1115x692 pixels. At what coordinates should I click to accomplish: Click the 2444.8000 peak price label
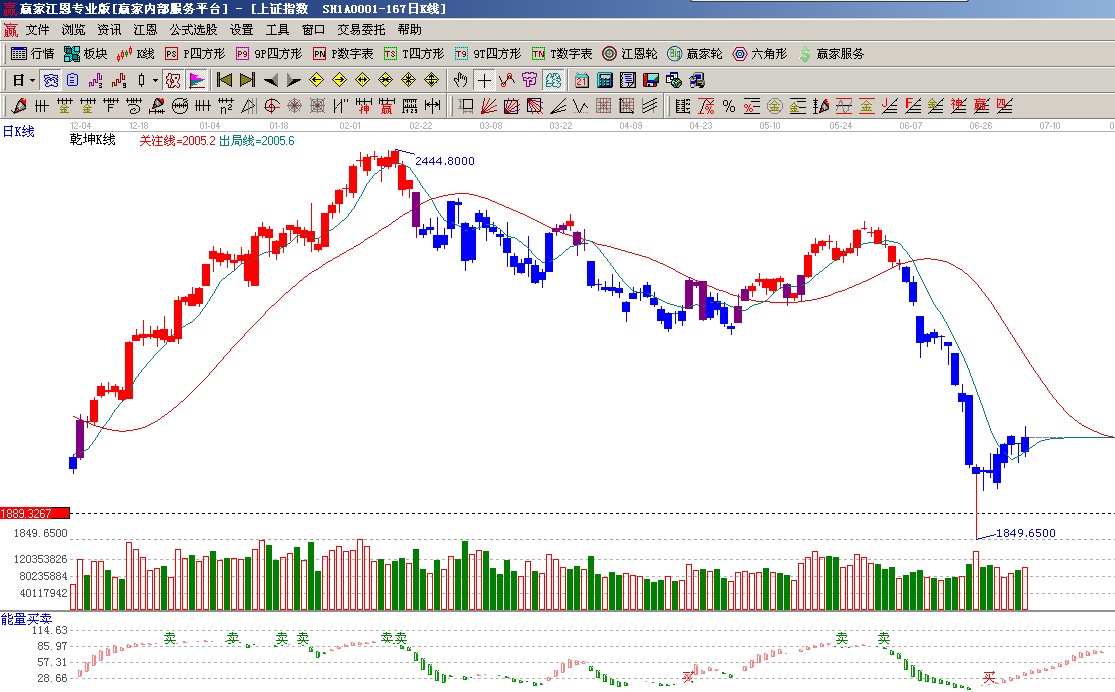[443, 161]
